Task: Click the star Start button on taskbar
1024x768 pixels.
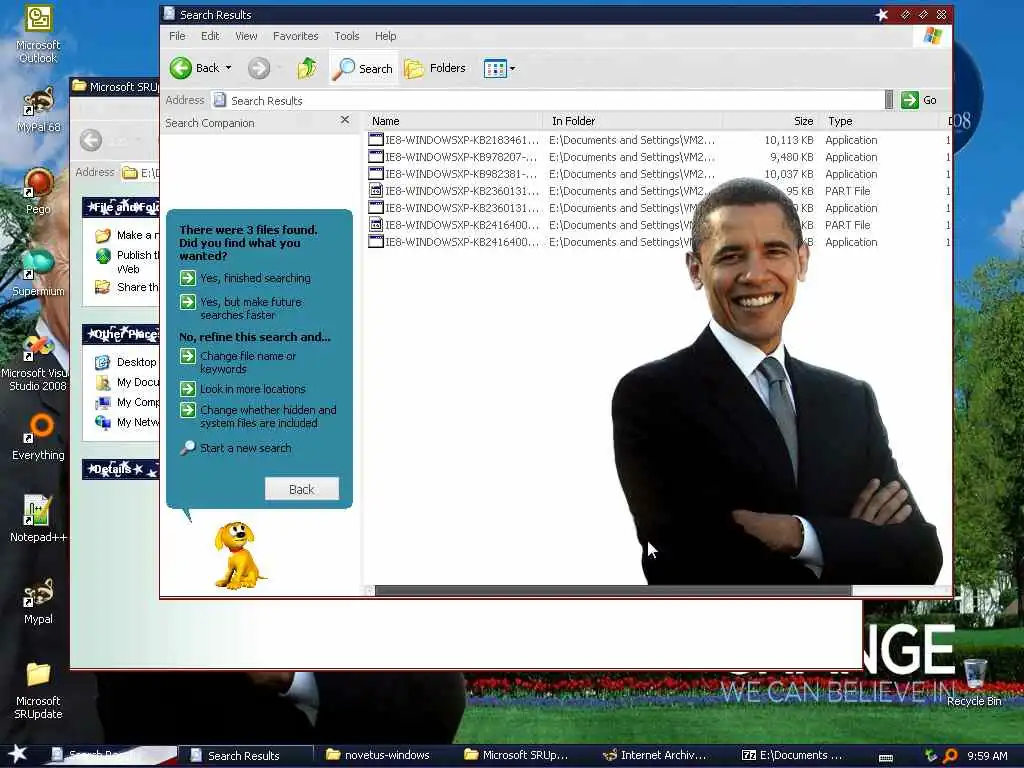Action: [17, 754]
